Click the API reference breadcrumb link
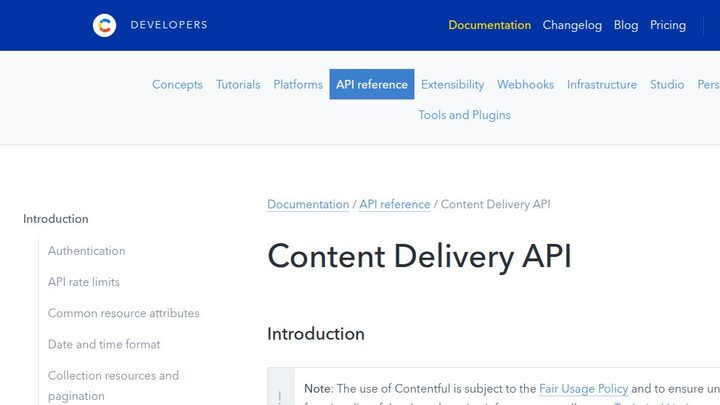This screenshot has height=405, width=720. pos(394,204)
